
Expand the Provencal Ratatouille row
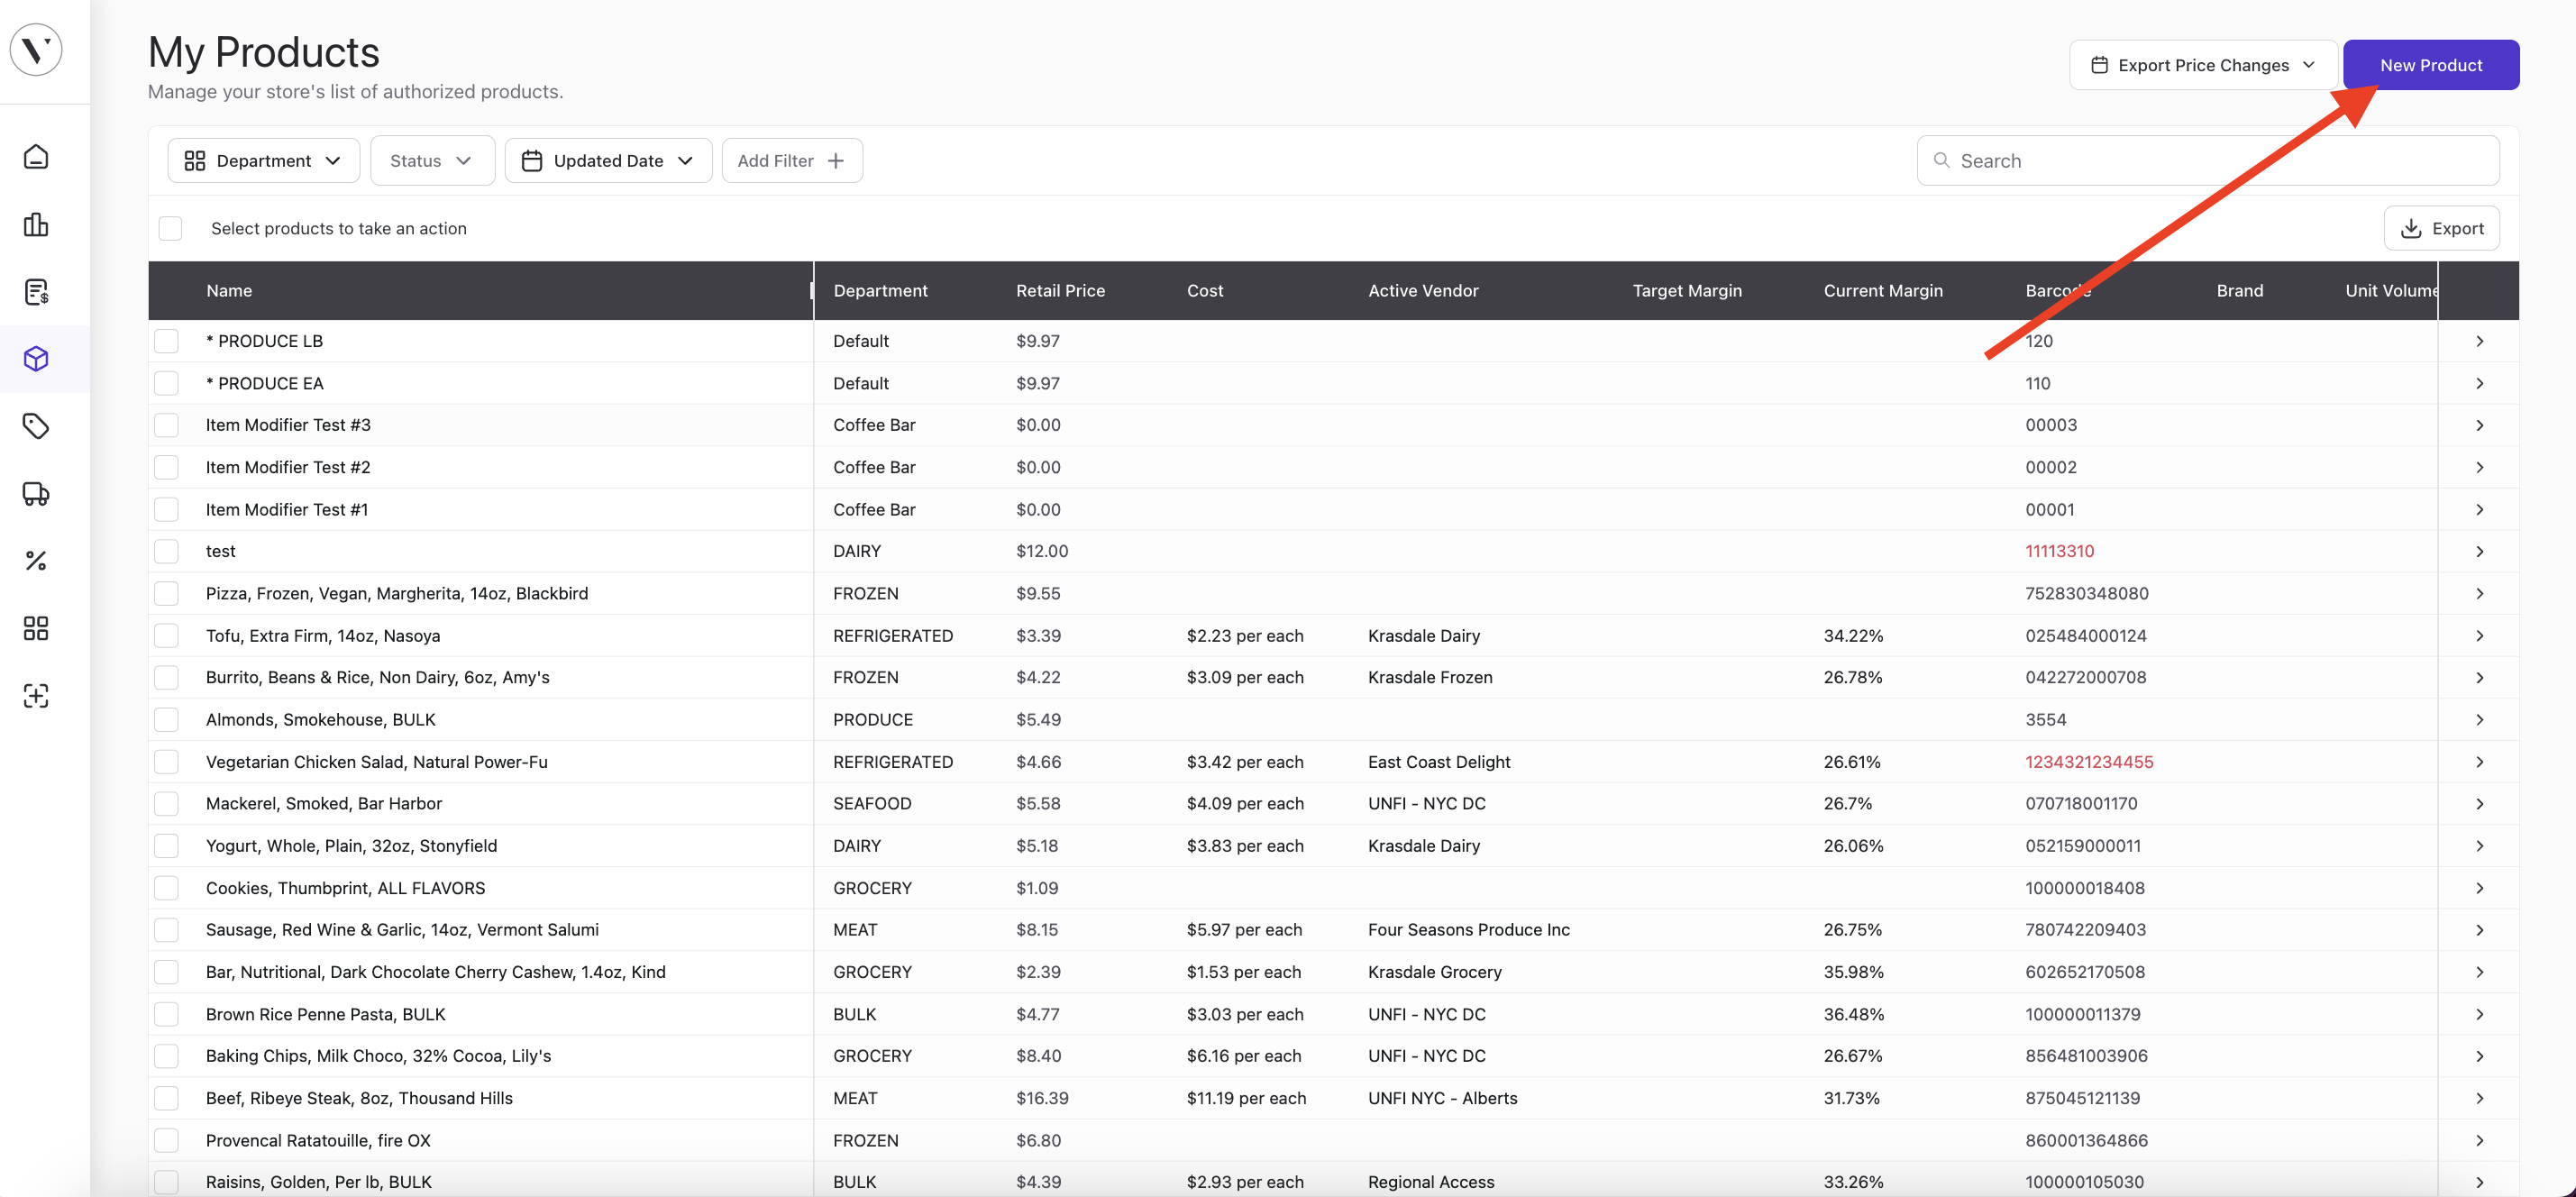point(2480,1140)
